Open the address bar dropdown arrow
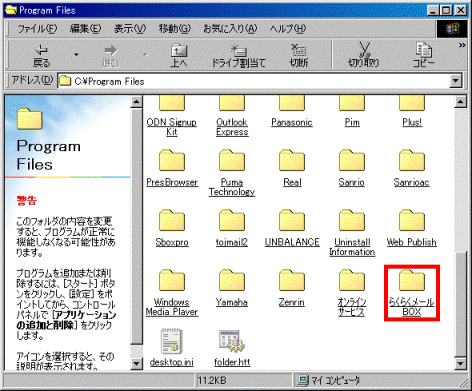 tap(455, 81)
